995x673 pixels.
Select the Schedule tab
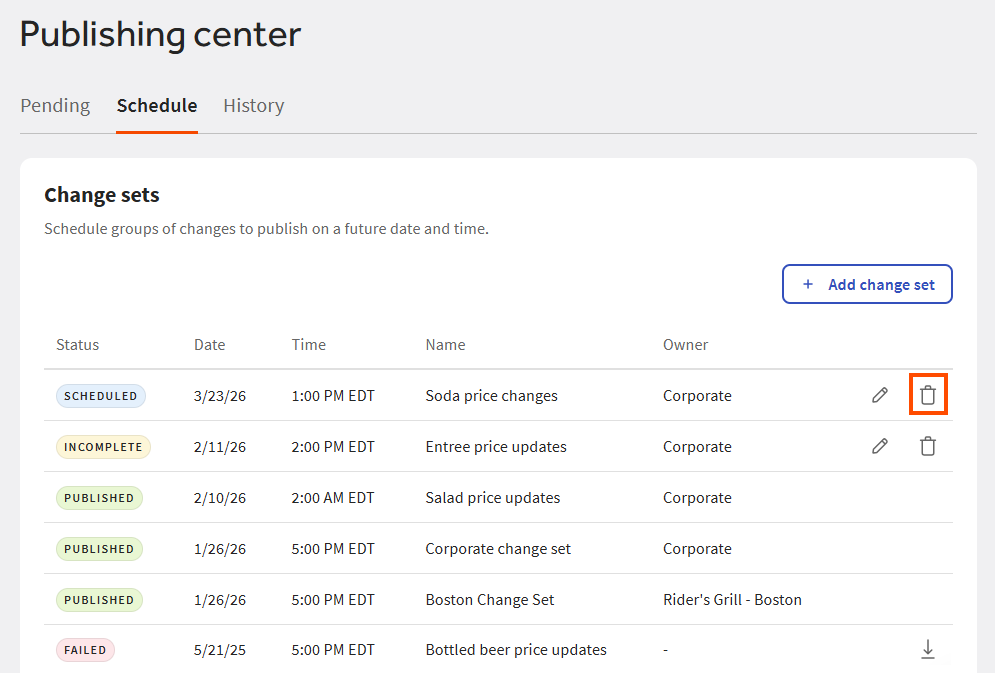[156, 105]
